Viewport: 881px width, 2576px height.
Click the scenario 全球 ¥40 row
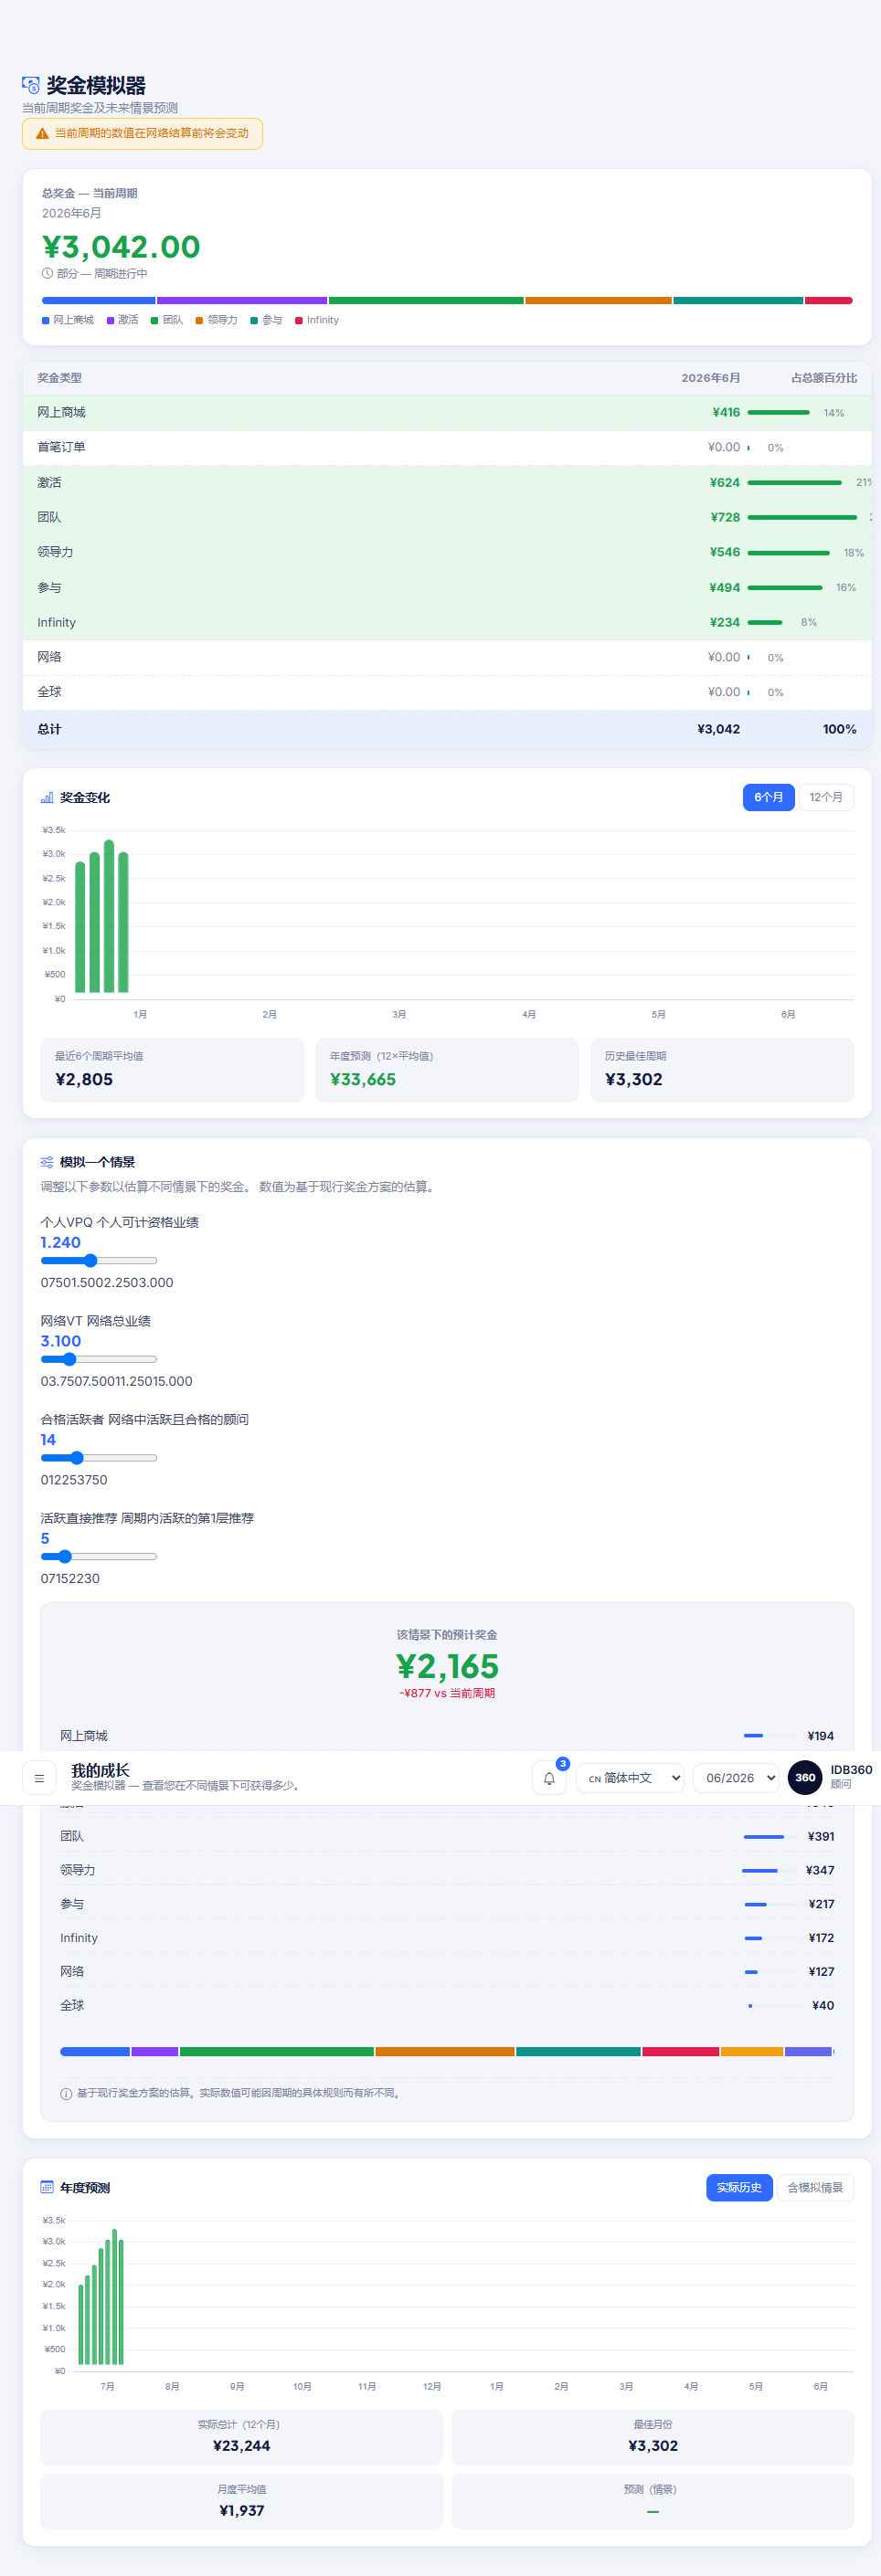tap(447, 2005)
